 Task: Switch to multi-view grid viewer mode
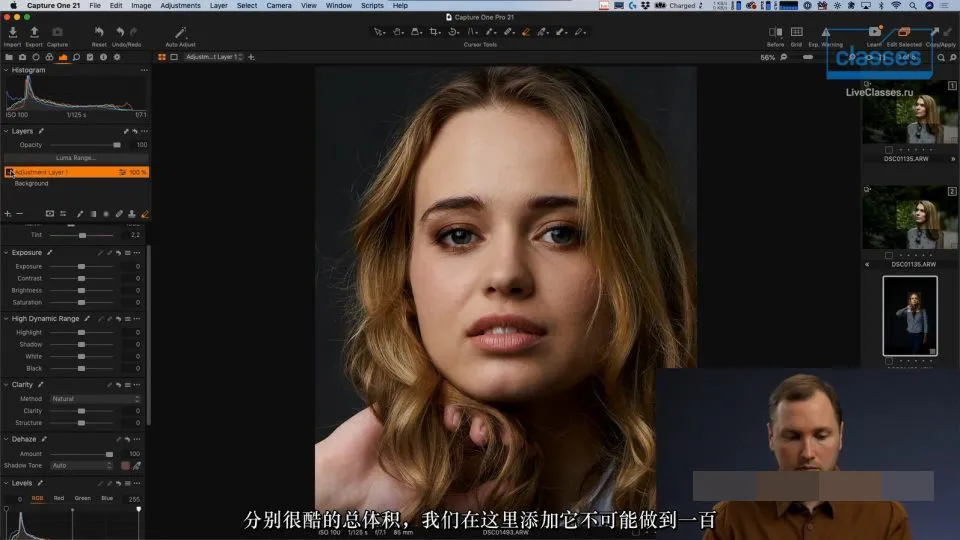click(162, 57)
